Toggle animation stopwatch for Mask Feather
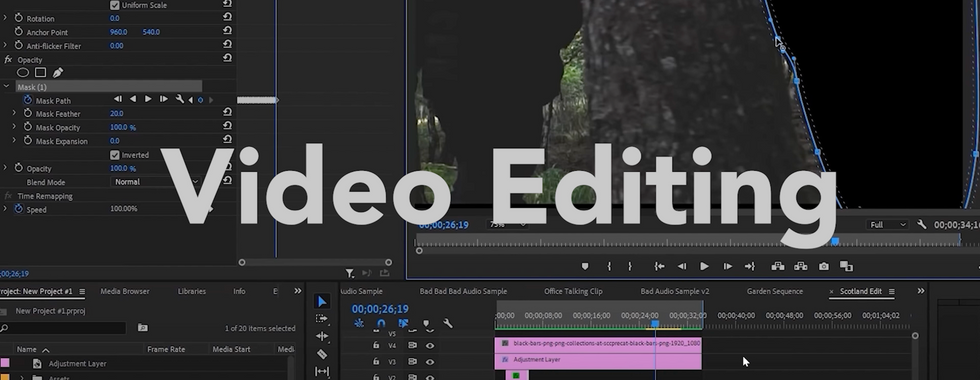The width and height of the screenshot is (980, 380). (28, 114)
